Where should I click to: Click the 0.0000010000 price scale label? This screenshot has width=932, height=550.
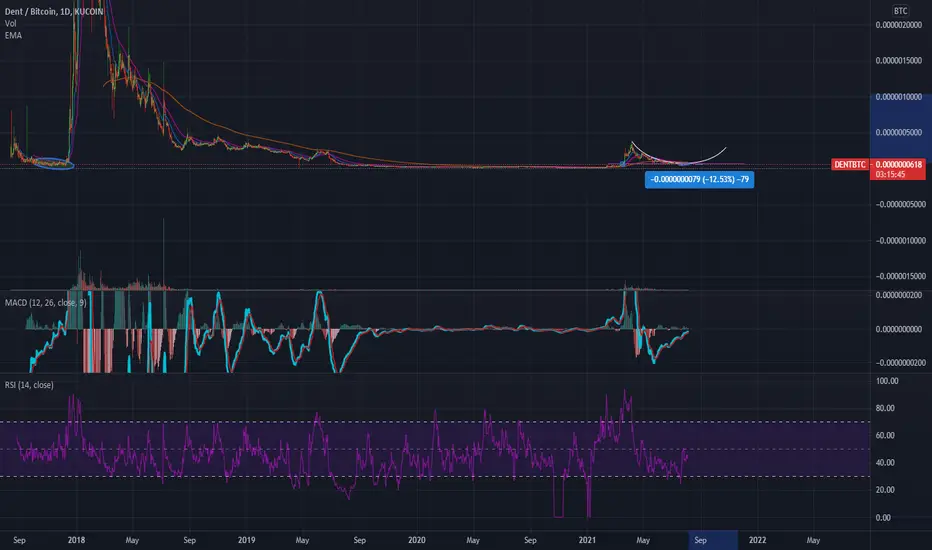click(x=899, y=97)
